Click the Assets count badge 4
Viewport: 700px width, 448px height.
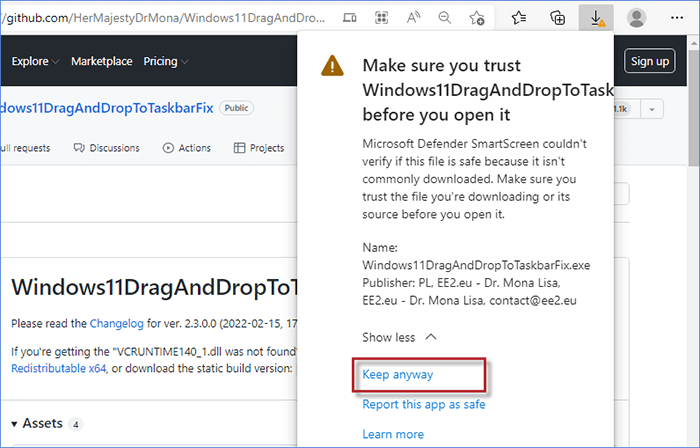75,424
